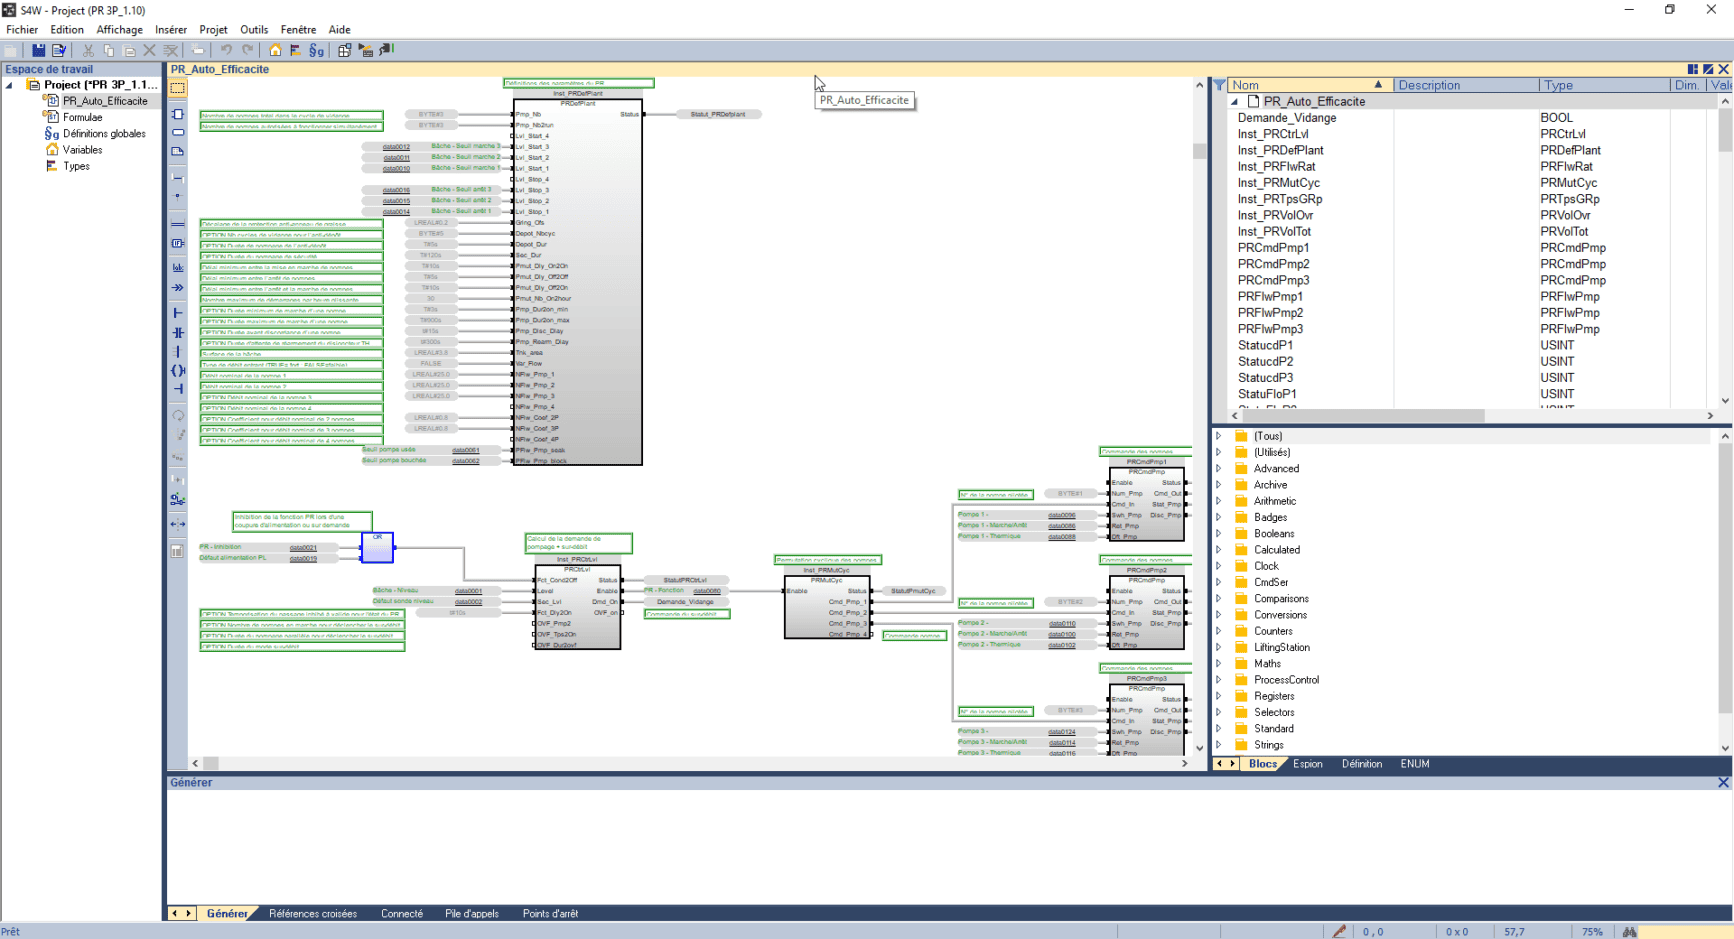Image resolution: width=1734 pixels, height=939 pixels.
Task: Cut the selection using the scissors icon
Action: 89,49
